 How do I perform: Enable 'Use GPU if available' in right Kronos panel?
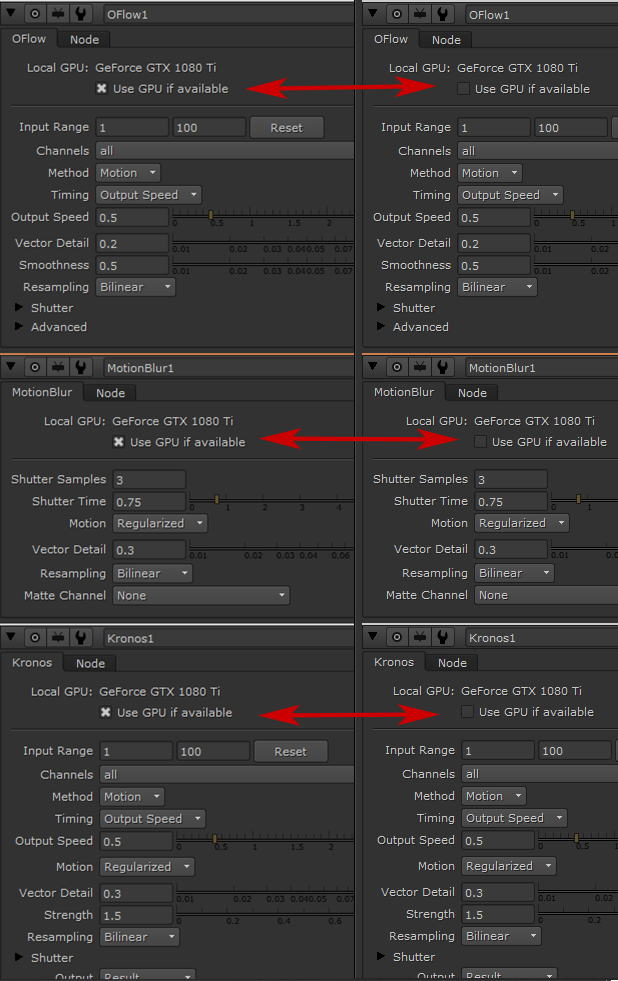pos(467,712)
